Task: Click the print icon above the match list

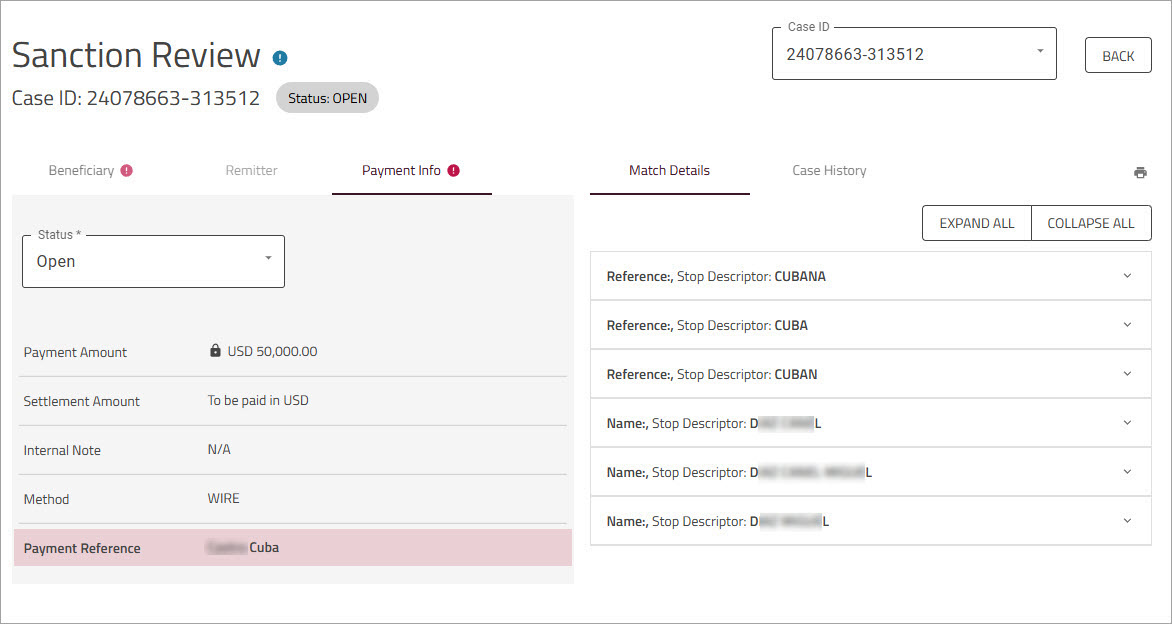Action: click(1140, 172)
